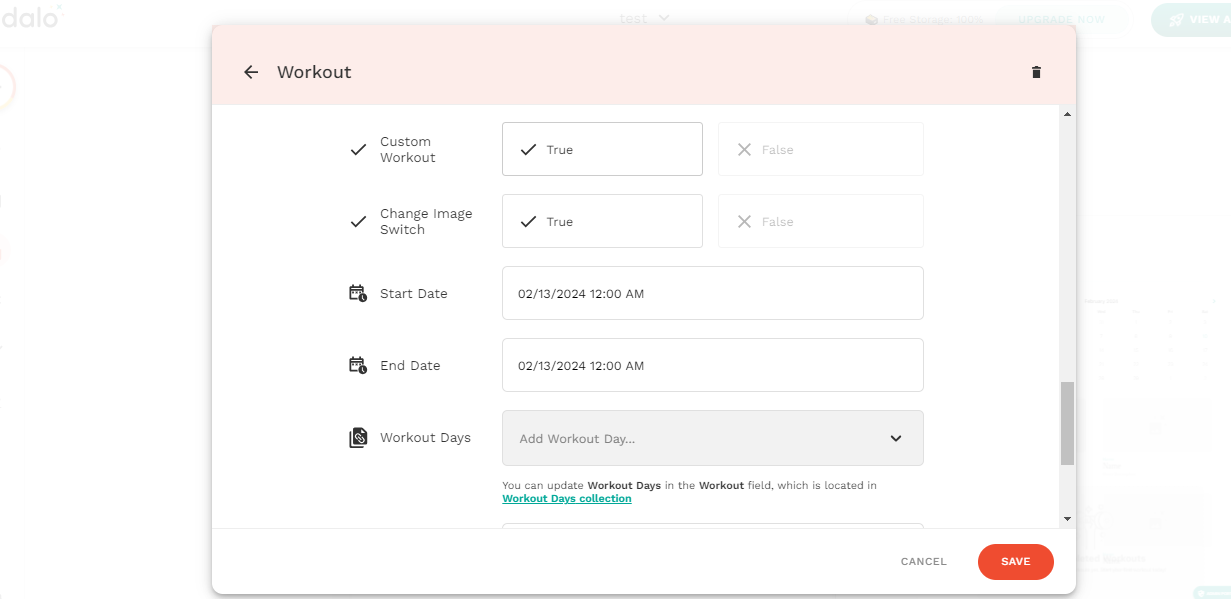Set Custom Workout to True
The width and height of the screenshot is (1231, 599).
click(x=602, y=149)
